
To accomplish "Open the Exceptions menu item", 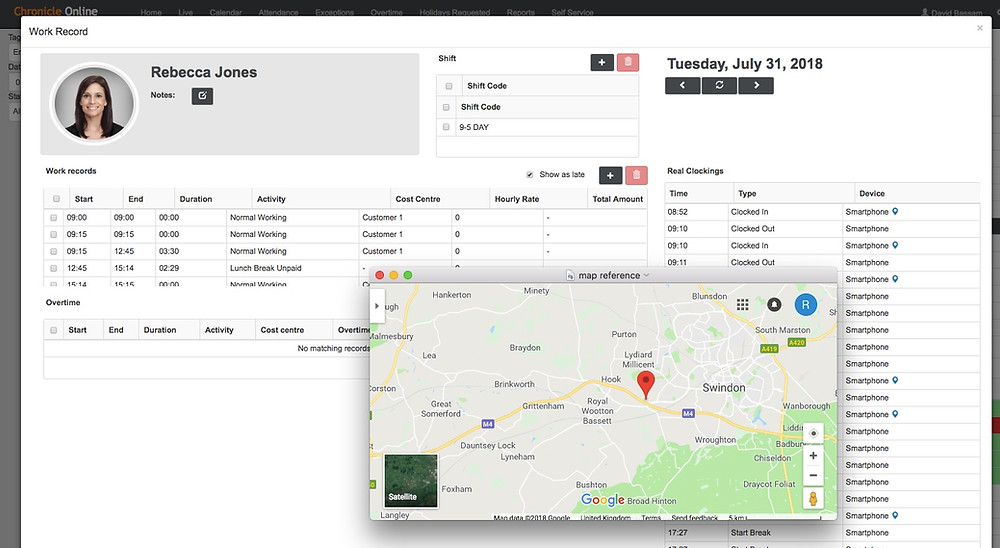I will [334, 12].
